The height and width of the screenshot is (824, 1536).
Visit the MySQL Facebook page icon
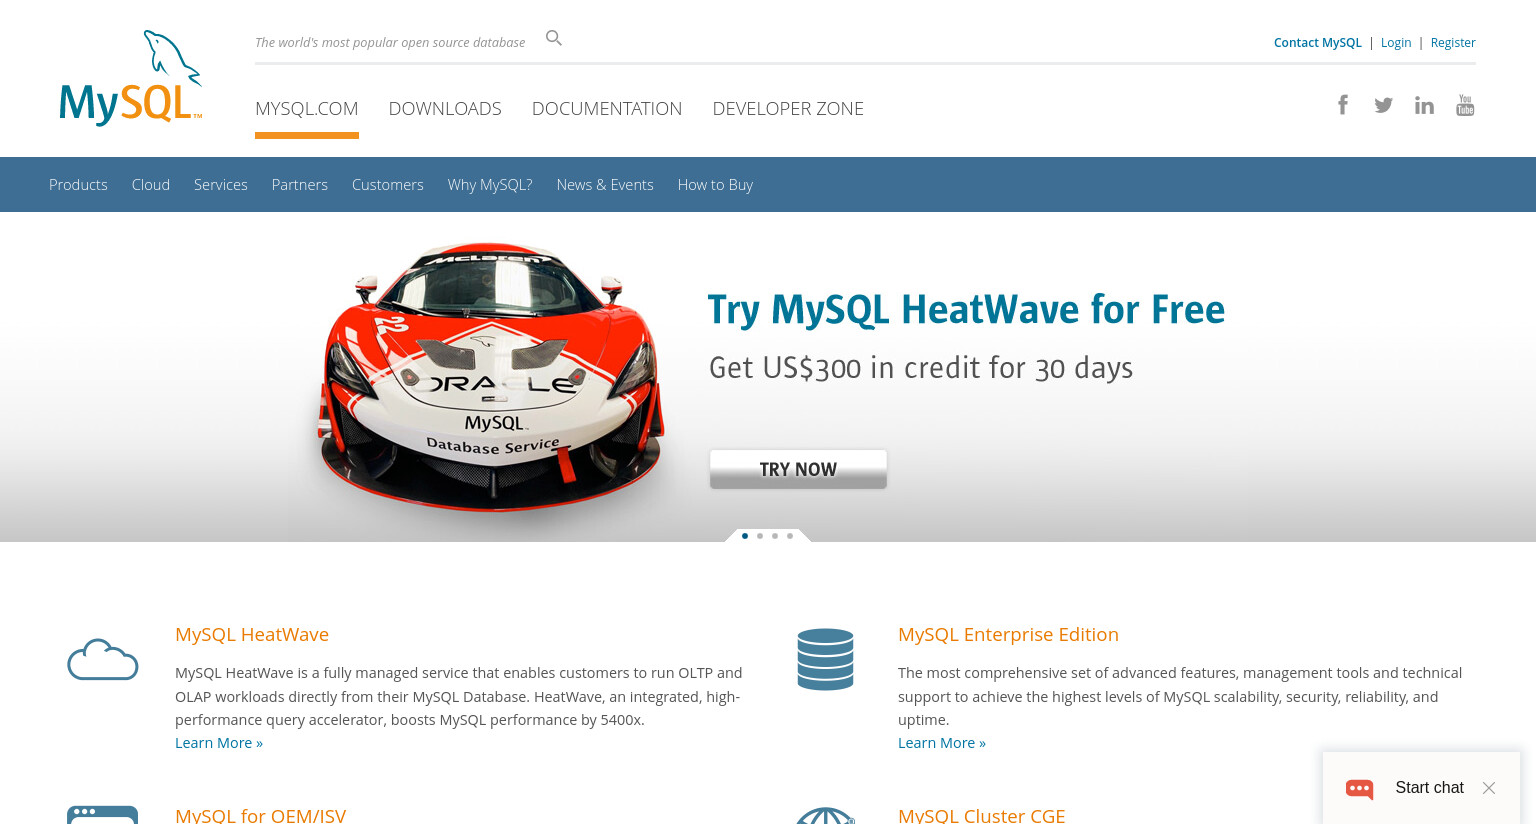click(x=1343, y=105)
